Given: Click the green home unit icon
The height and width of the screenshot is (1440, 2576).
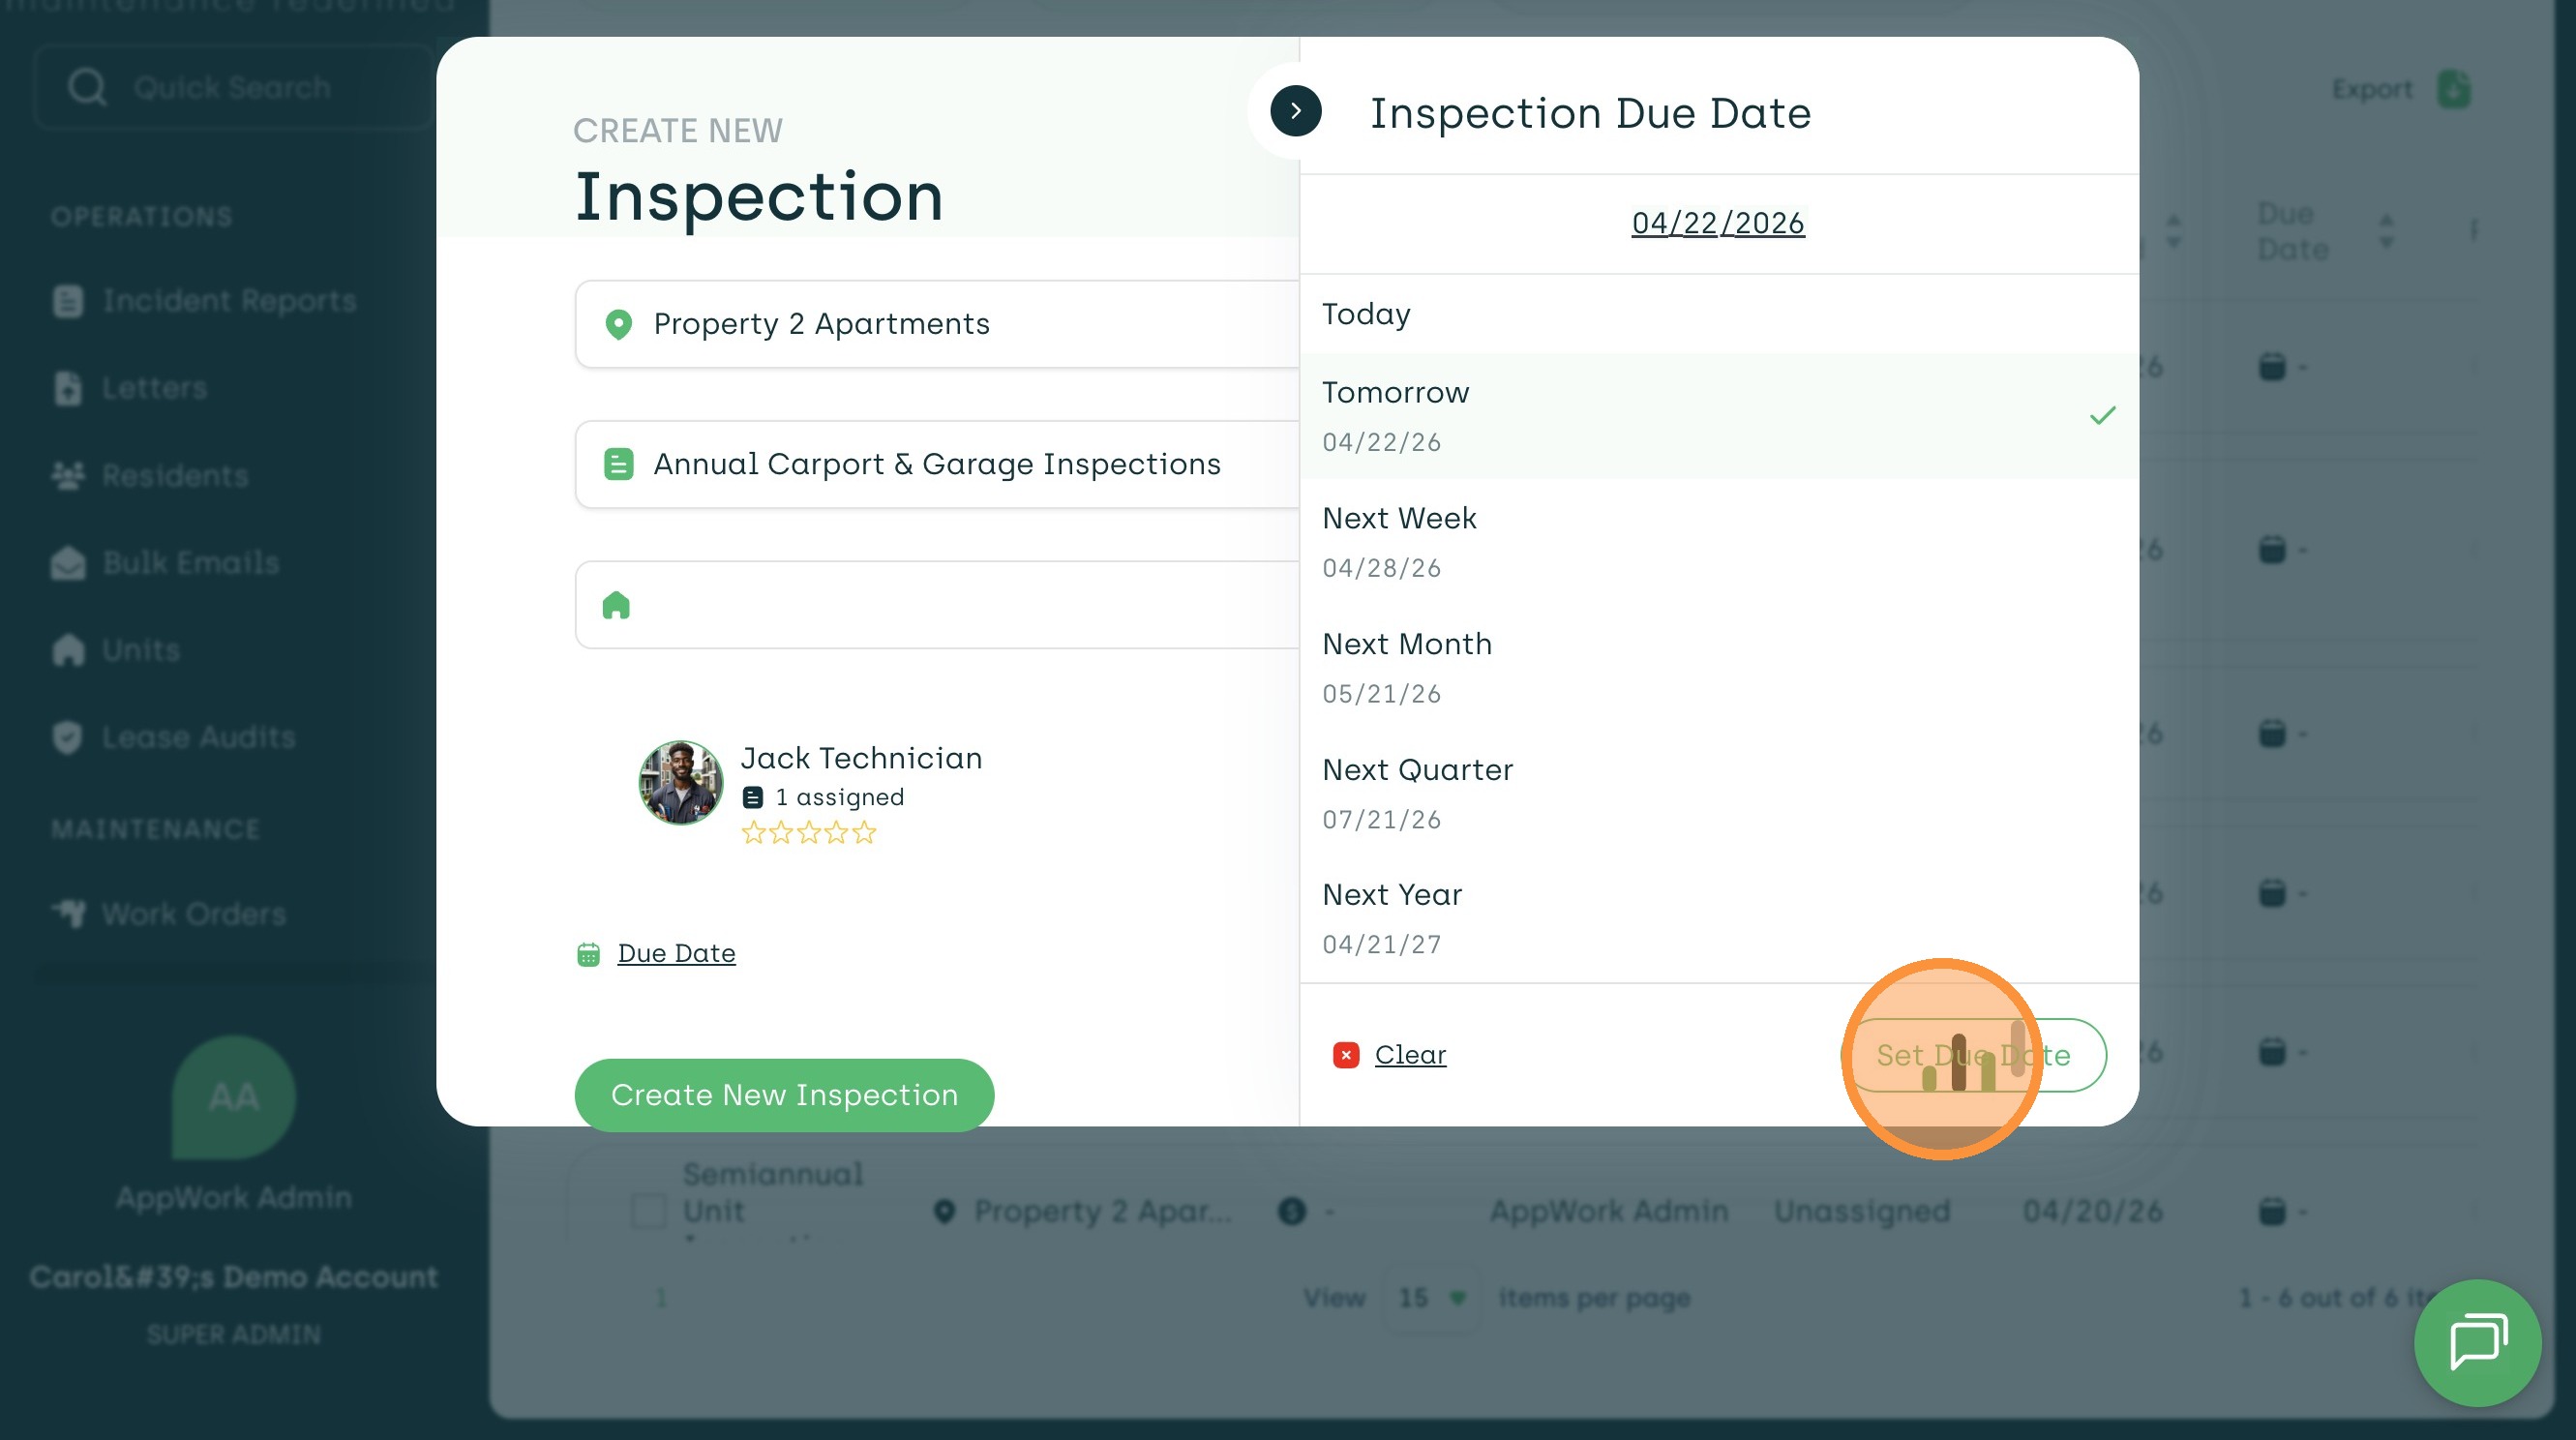Looking at the screenshot, I should pyautogui.click(x=616, y=605).
